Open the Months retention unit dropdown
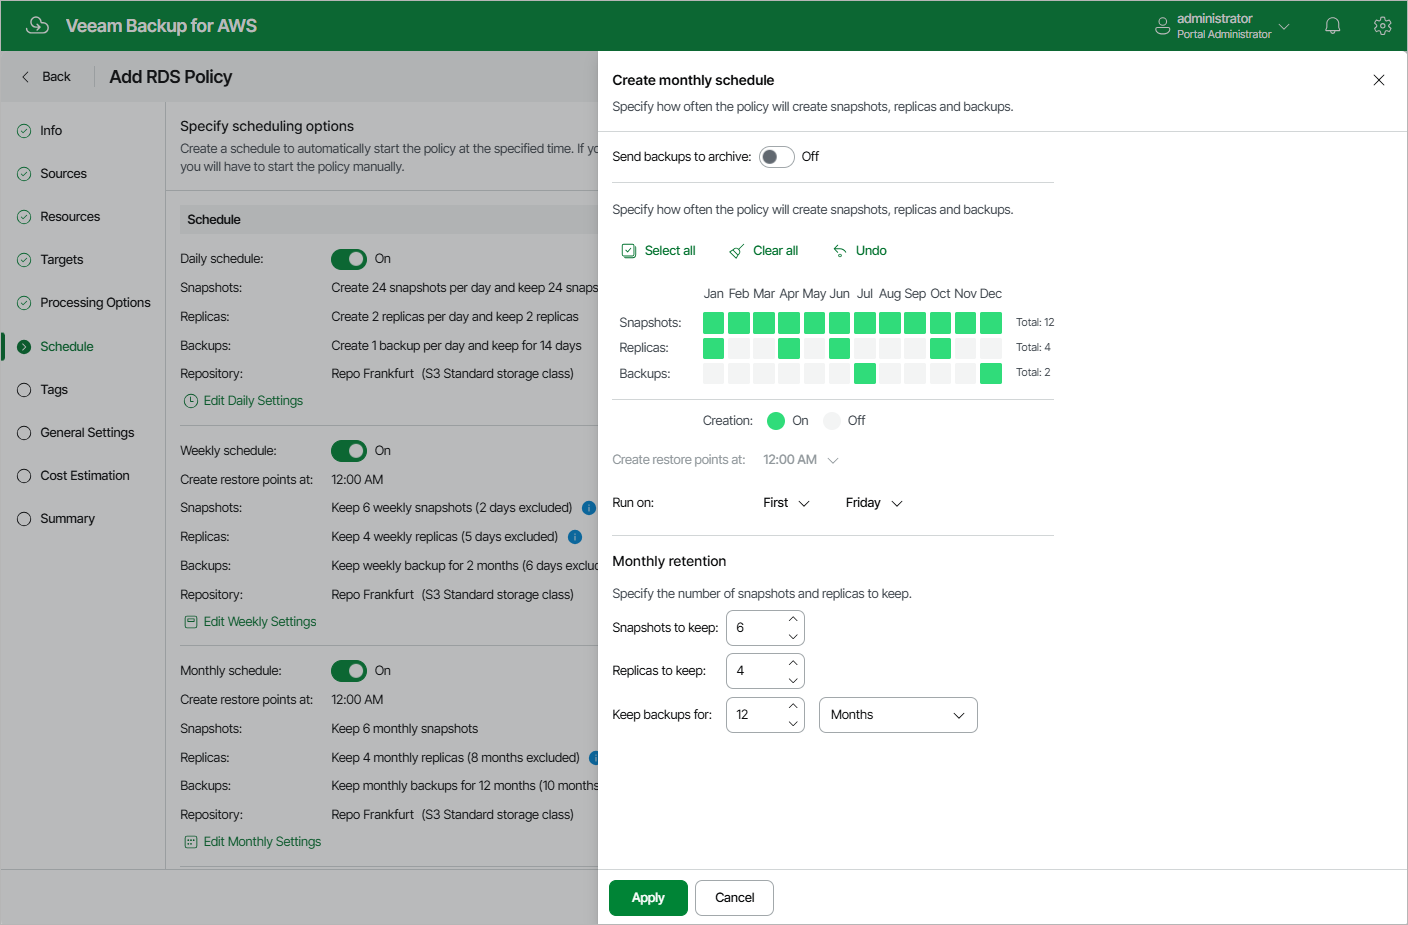Screen dimensions: 1408x925 point(898,715)
